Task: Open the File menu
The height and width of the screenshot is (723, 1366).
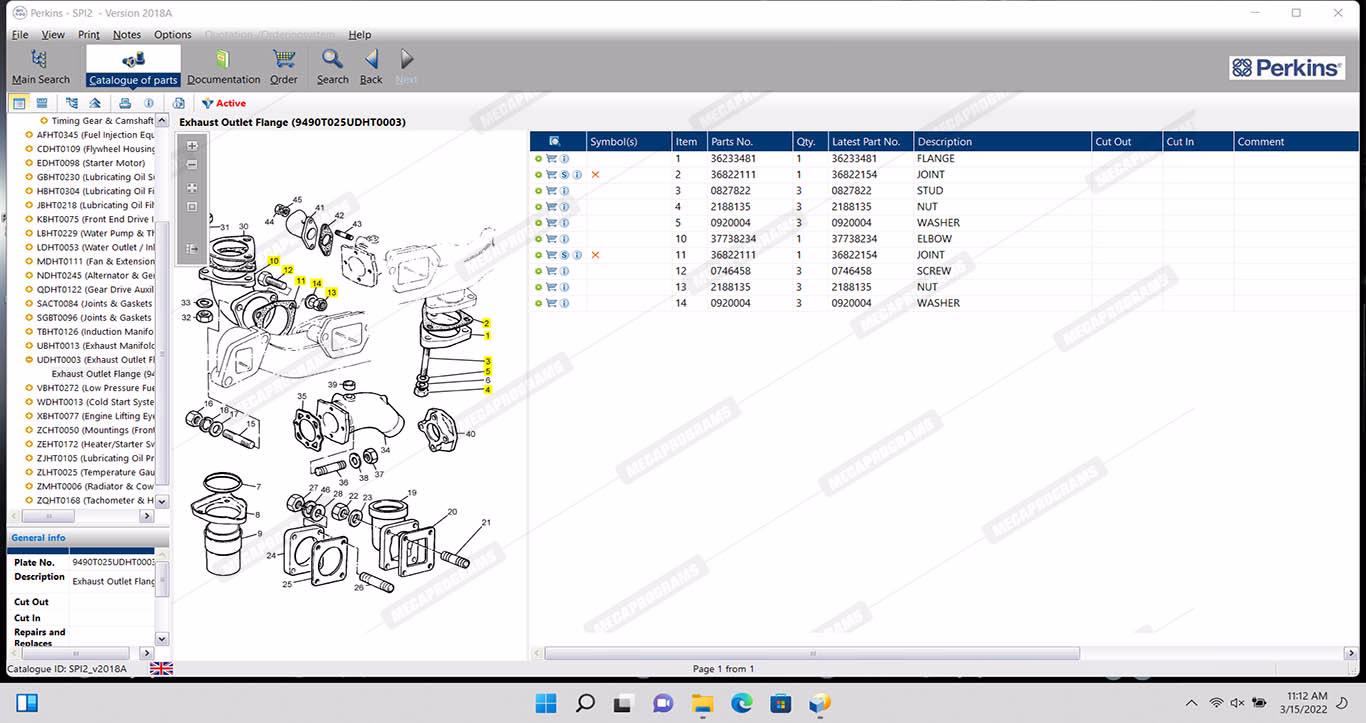Action: coord(20,34)
